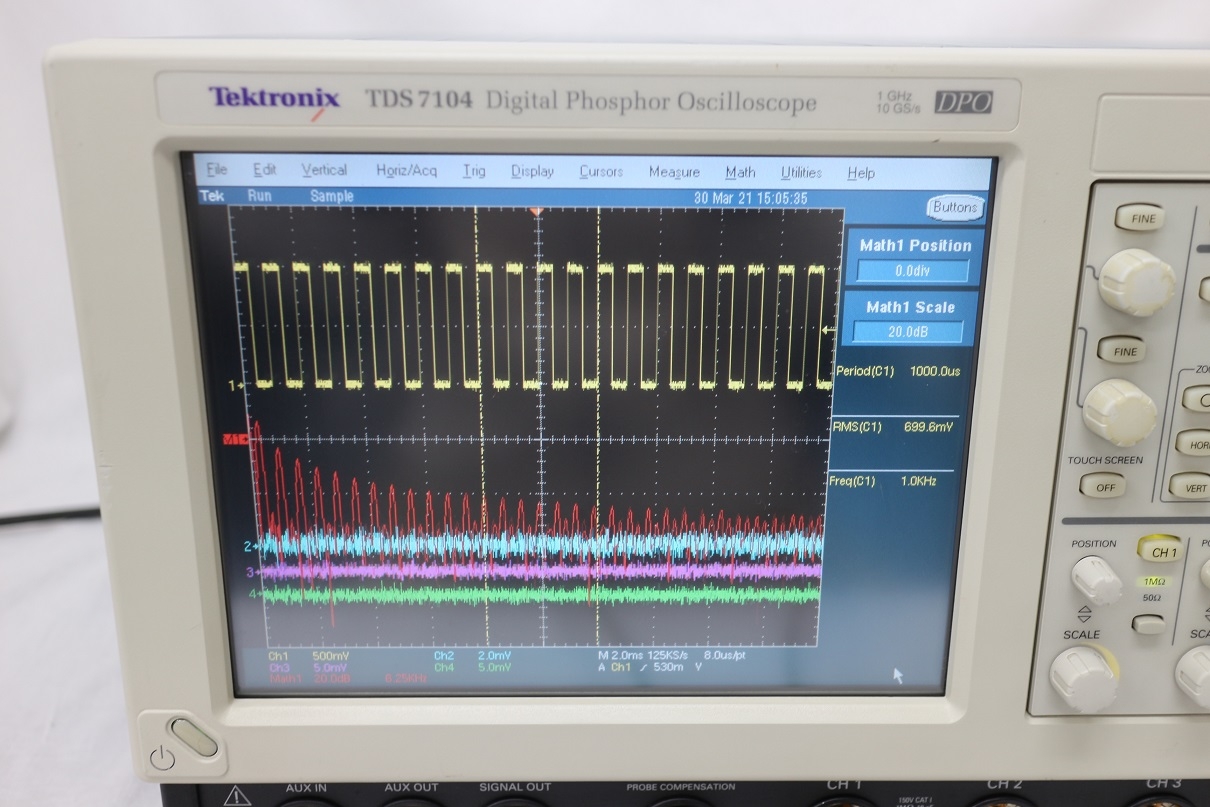Viewport: 1210px width, 807px height.
Task: Push the upper FINE button
Action: coord(1142,218)
